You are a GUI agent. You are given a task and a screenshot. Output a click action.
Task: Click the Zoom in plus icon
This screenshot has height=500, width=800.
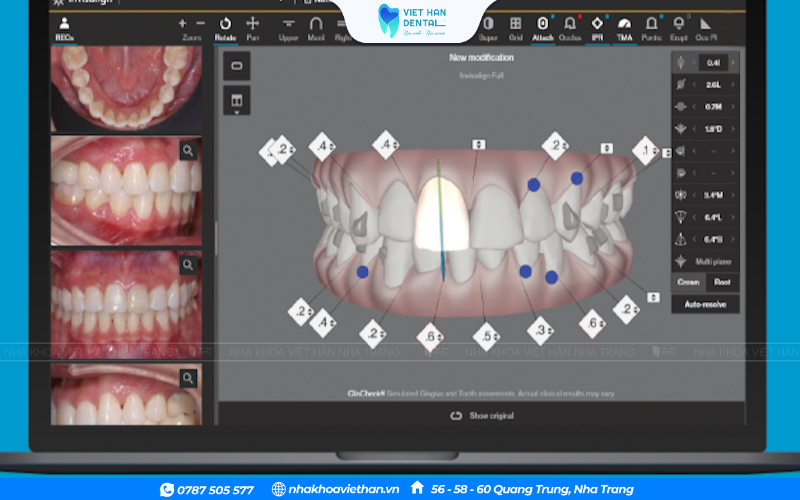click(182, 22)
